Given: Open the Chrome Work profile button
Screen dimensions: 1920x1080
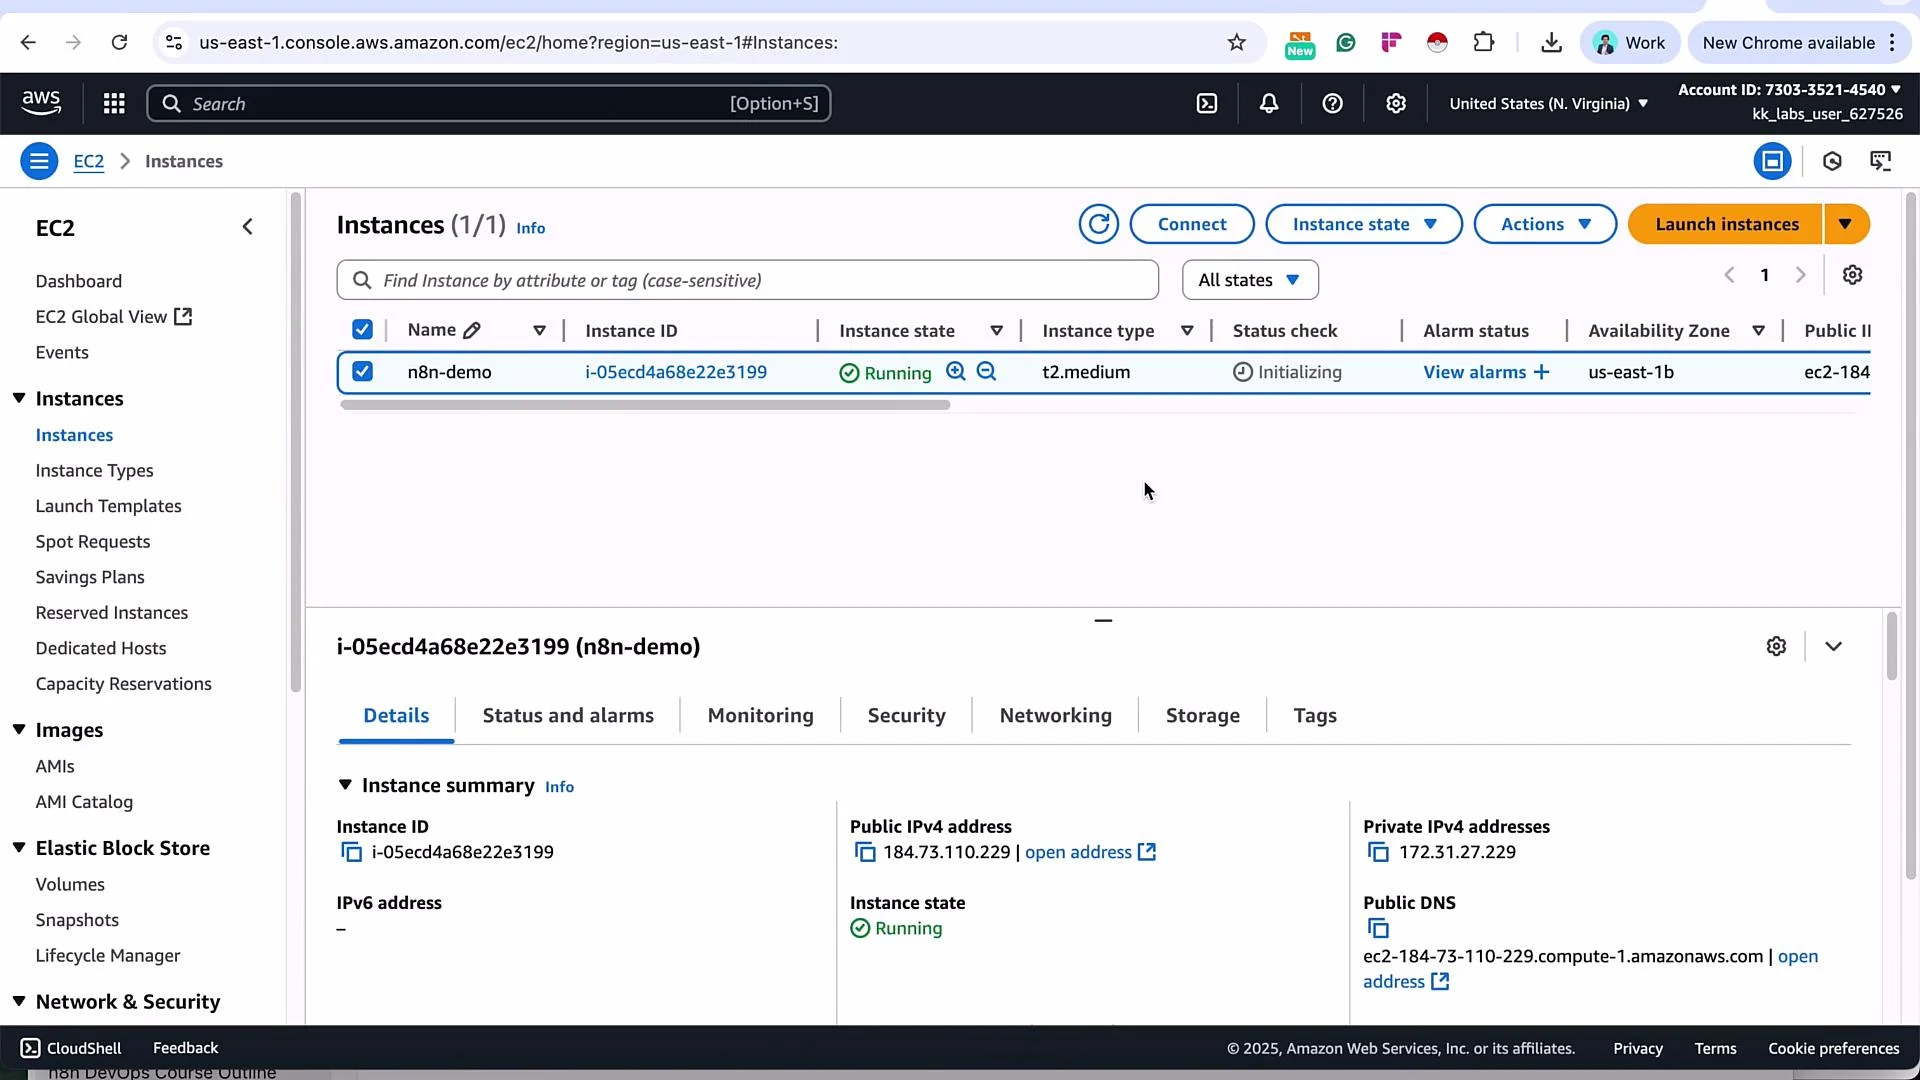Looking at the screenshot, I should (1630, 42).
